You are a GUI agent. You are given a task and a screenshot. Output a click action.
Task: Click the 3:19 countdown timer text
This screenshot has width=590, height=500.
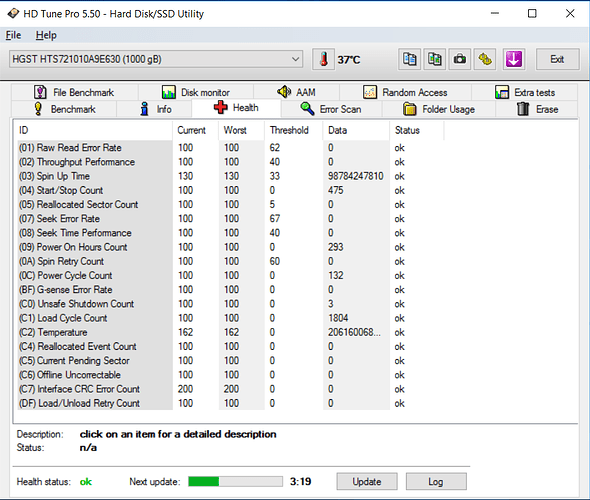[300, 482]
